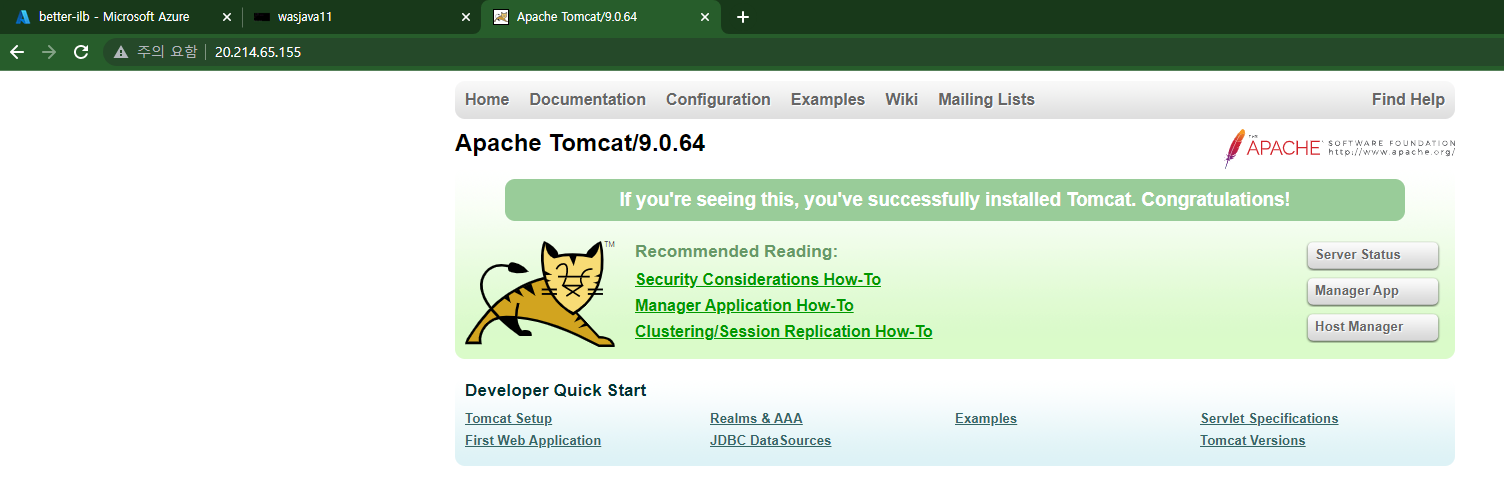The width and height of the screenshot is (1504, 477).
Task: Open Security Considerations How-To link
Action: pos(758,280)
